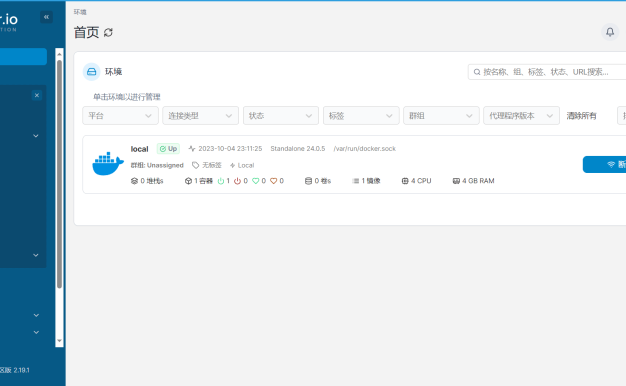This screenshot has width=626, height=386.
Task: Click the search magnifier icon
Action: point(477,72)
